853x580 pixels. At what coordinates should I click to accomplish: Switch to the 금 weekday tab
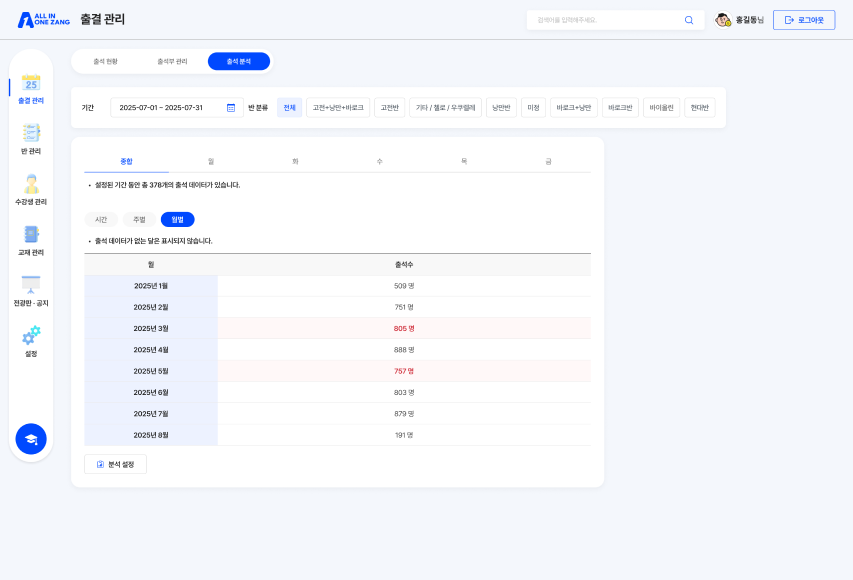point(548,162)
